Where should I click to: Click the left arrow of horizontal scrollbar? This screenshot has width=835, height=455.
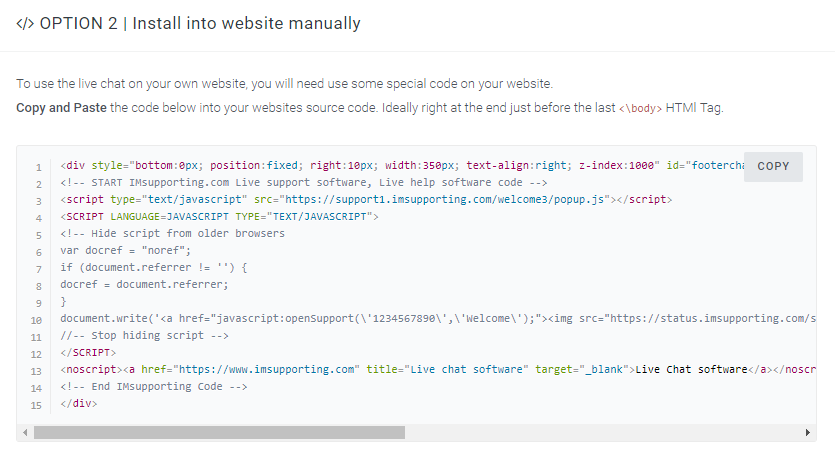click(x=25, y=433)
